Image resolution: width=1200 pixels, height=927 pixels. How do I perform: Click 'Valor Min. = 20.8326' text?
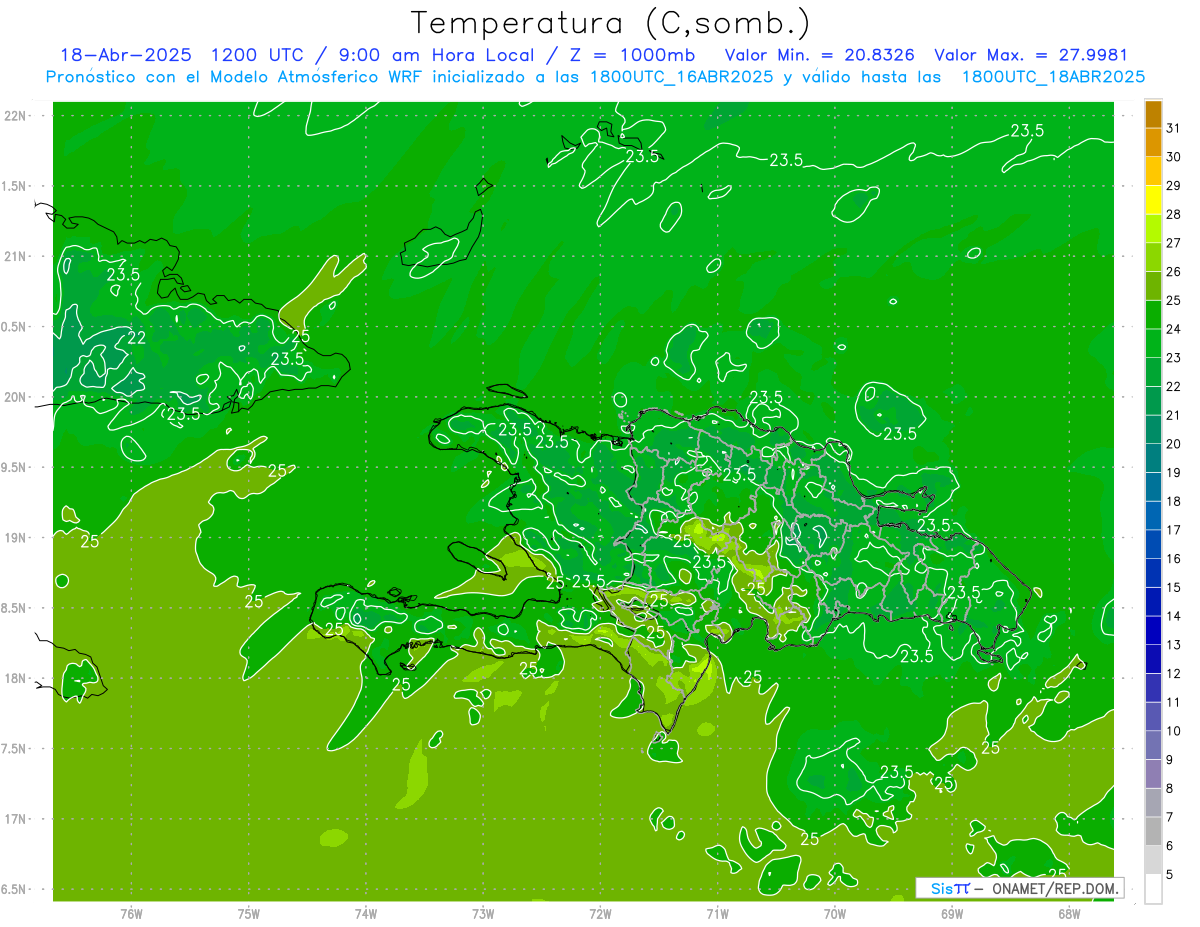819,55
